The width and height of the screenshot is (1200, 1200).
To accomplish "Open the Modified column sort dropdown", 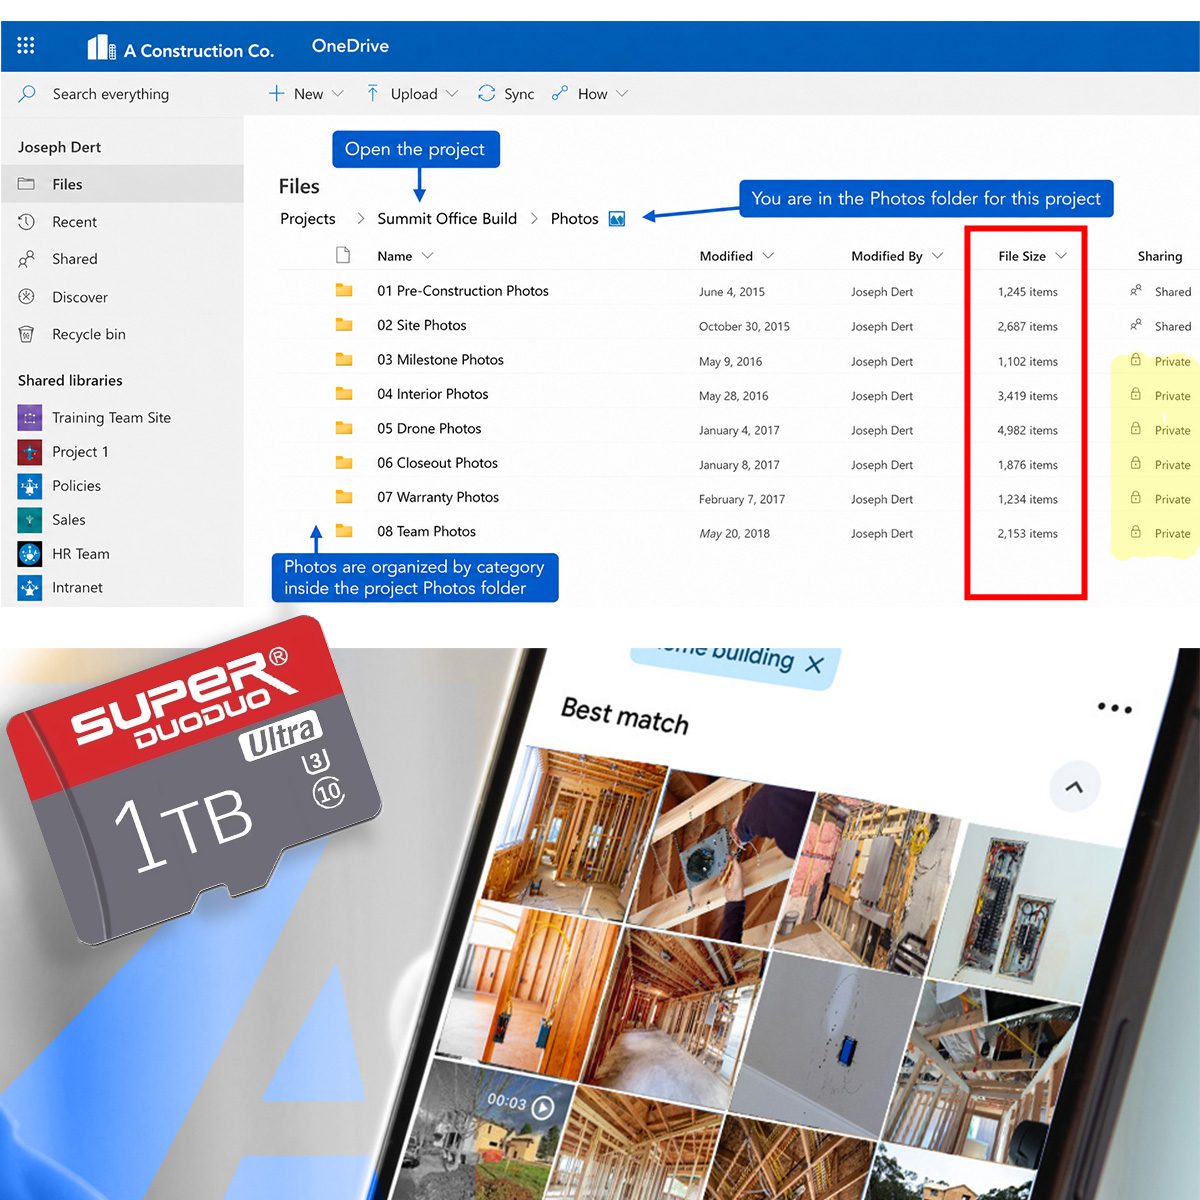I will point(768,256).
